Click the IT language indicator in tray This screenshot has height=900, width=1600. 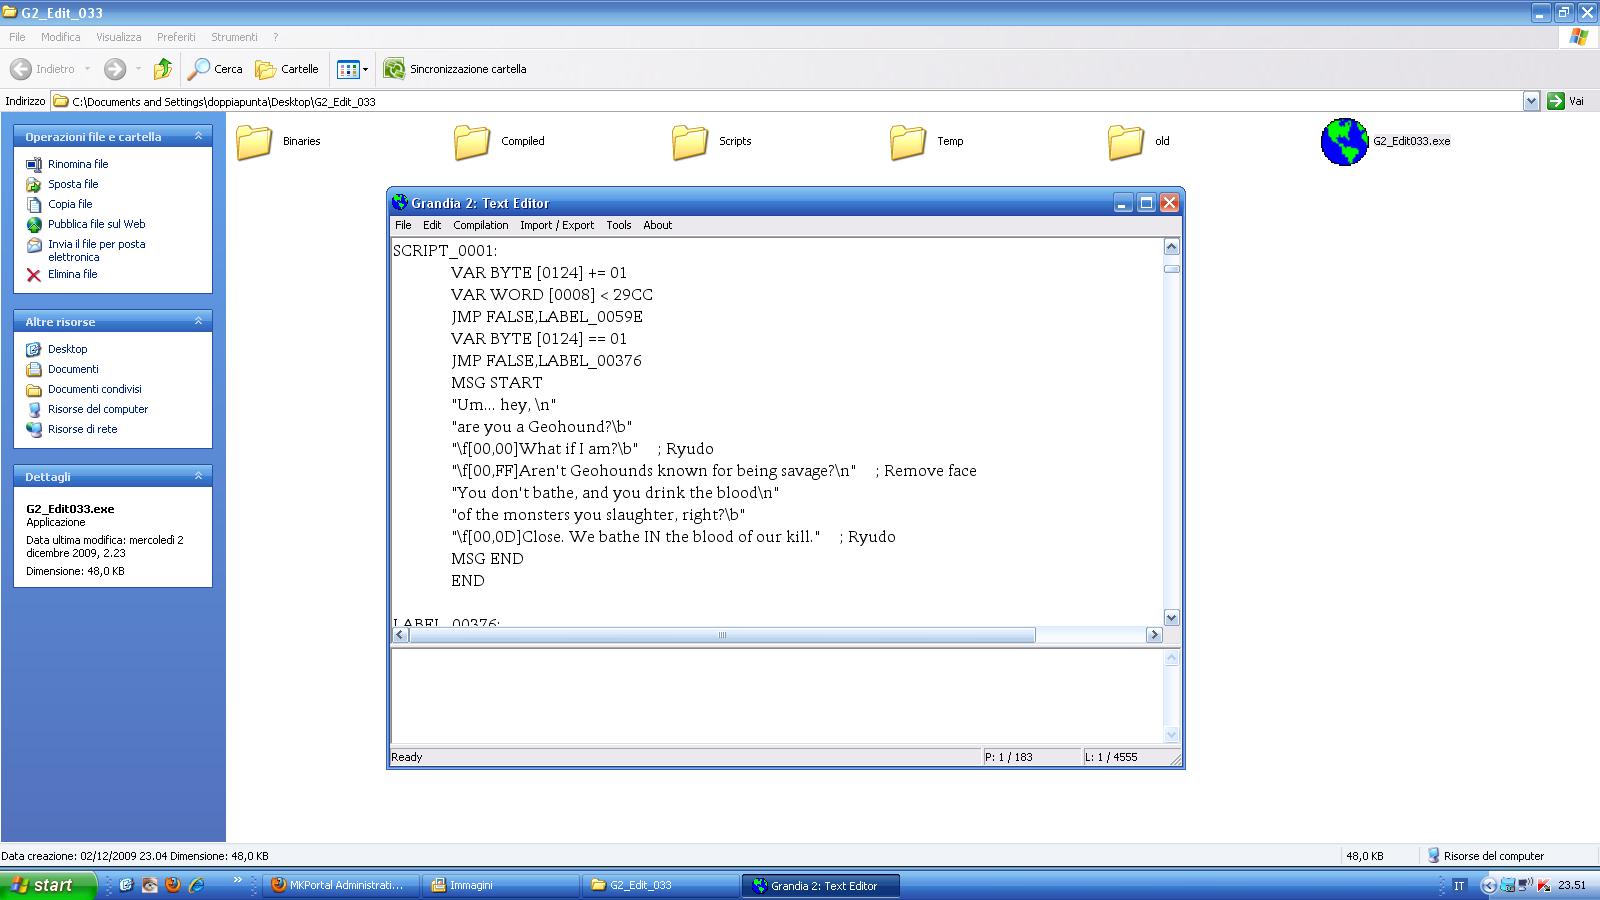(x=1459, y=885)
